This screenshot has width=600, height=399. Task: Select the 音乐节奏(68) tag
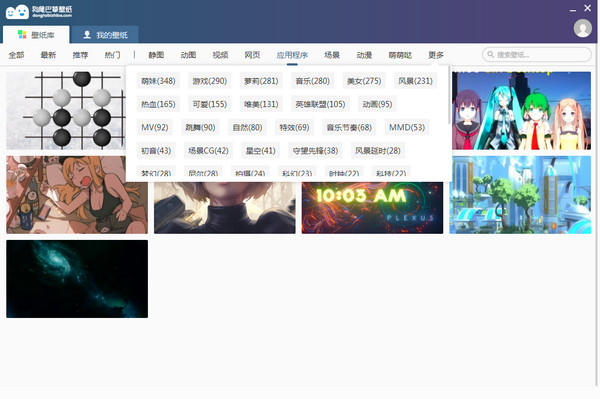tap(349, 127)
